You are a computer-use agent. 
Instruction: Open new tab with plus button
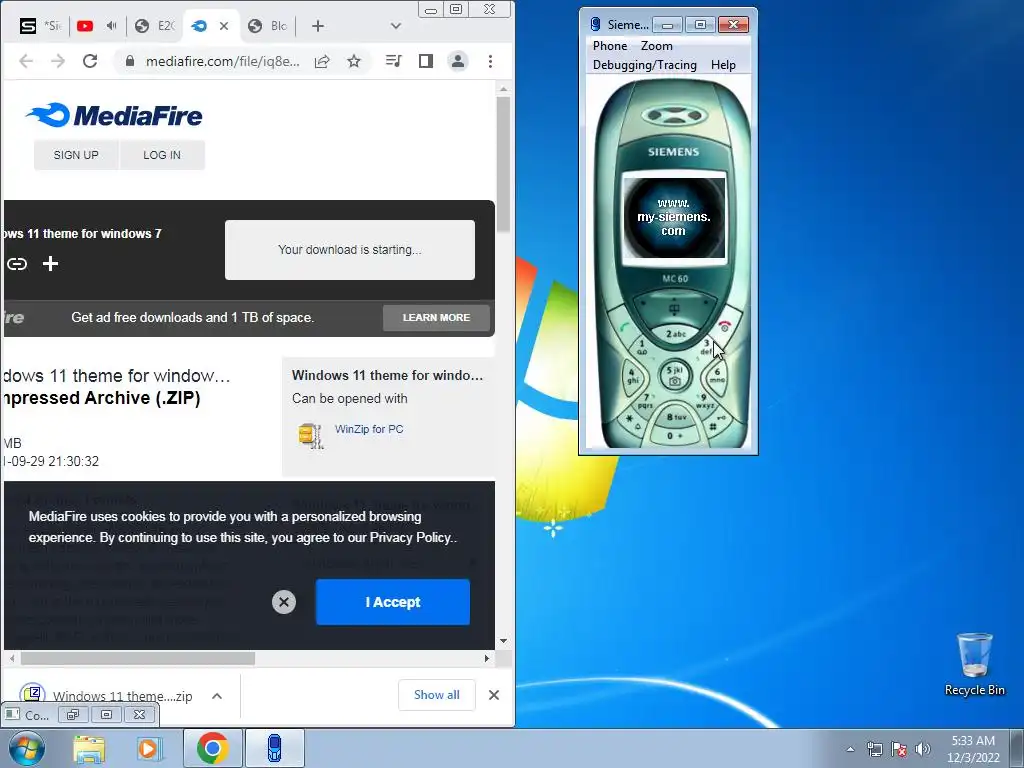pyautogui.click(x=317, y=26)
